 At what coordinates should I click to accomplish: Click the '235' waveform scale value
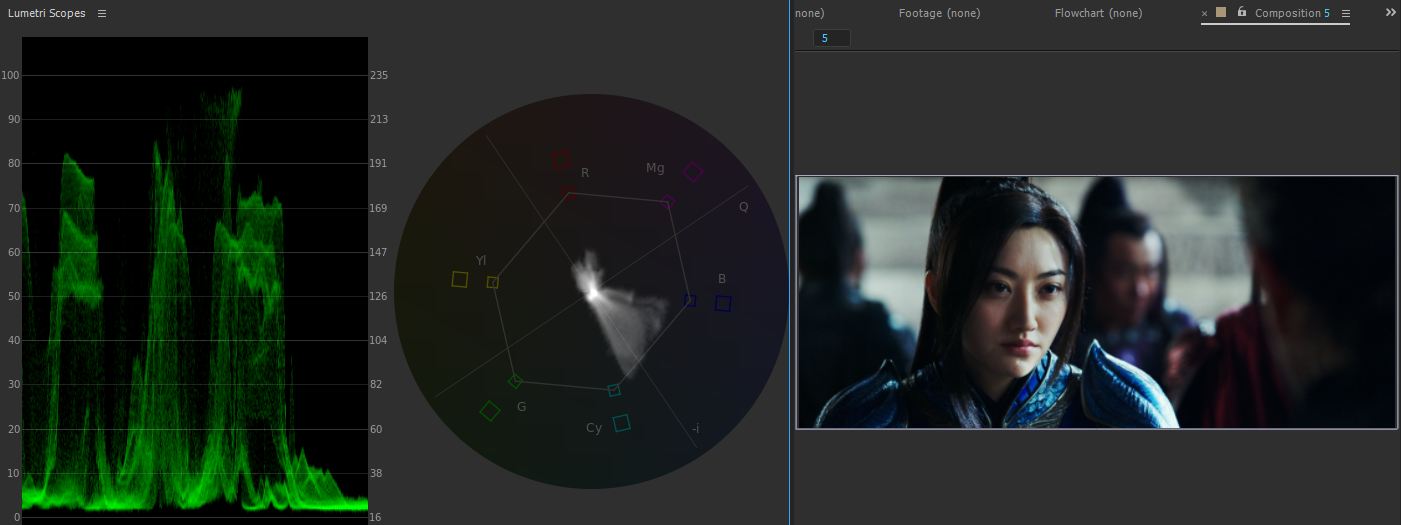[x=379, y=75]
